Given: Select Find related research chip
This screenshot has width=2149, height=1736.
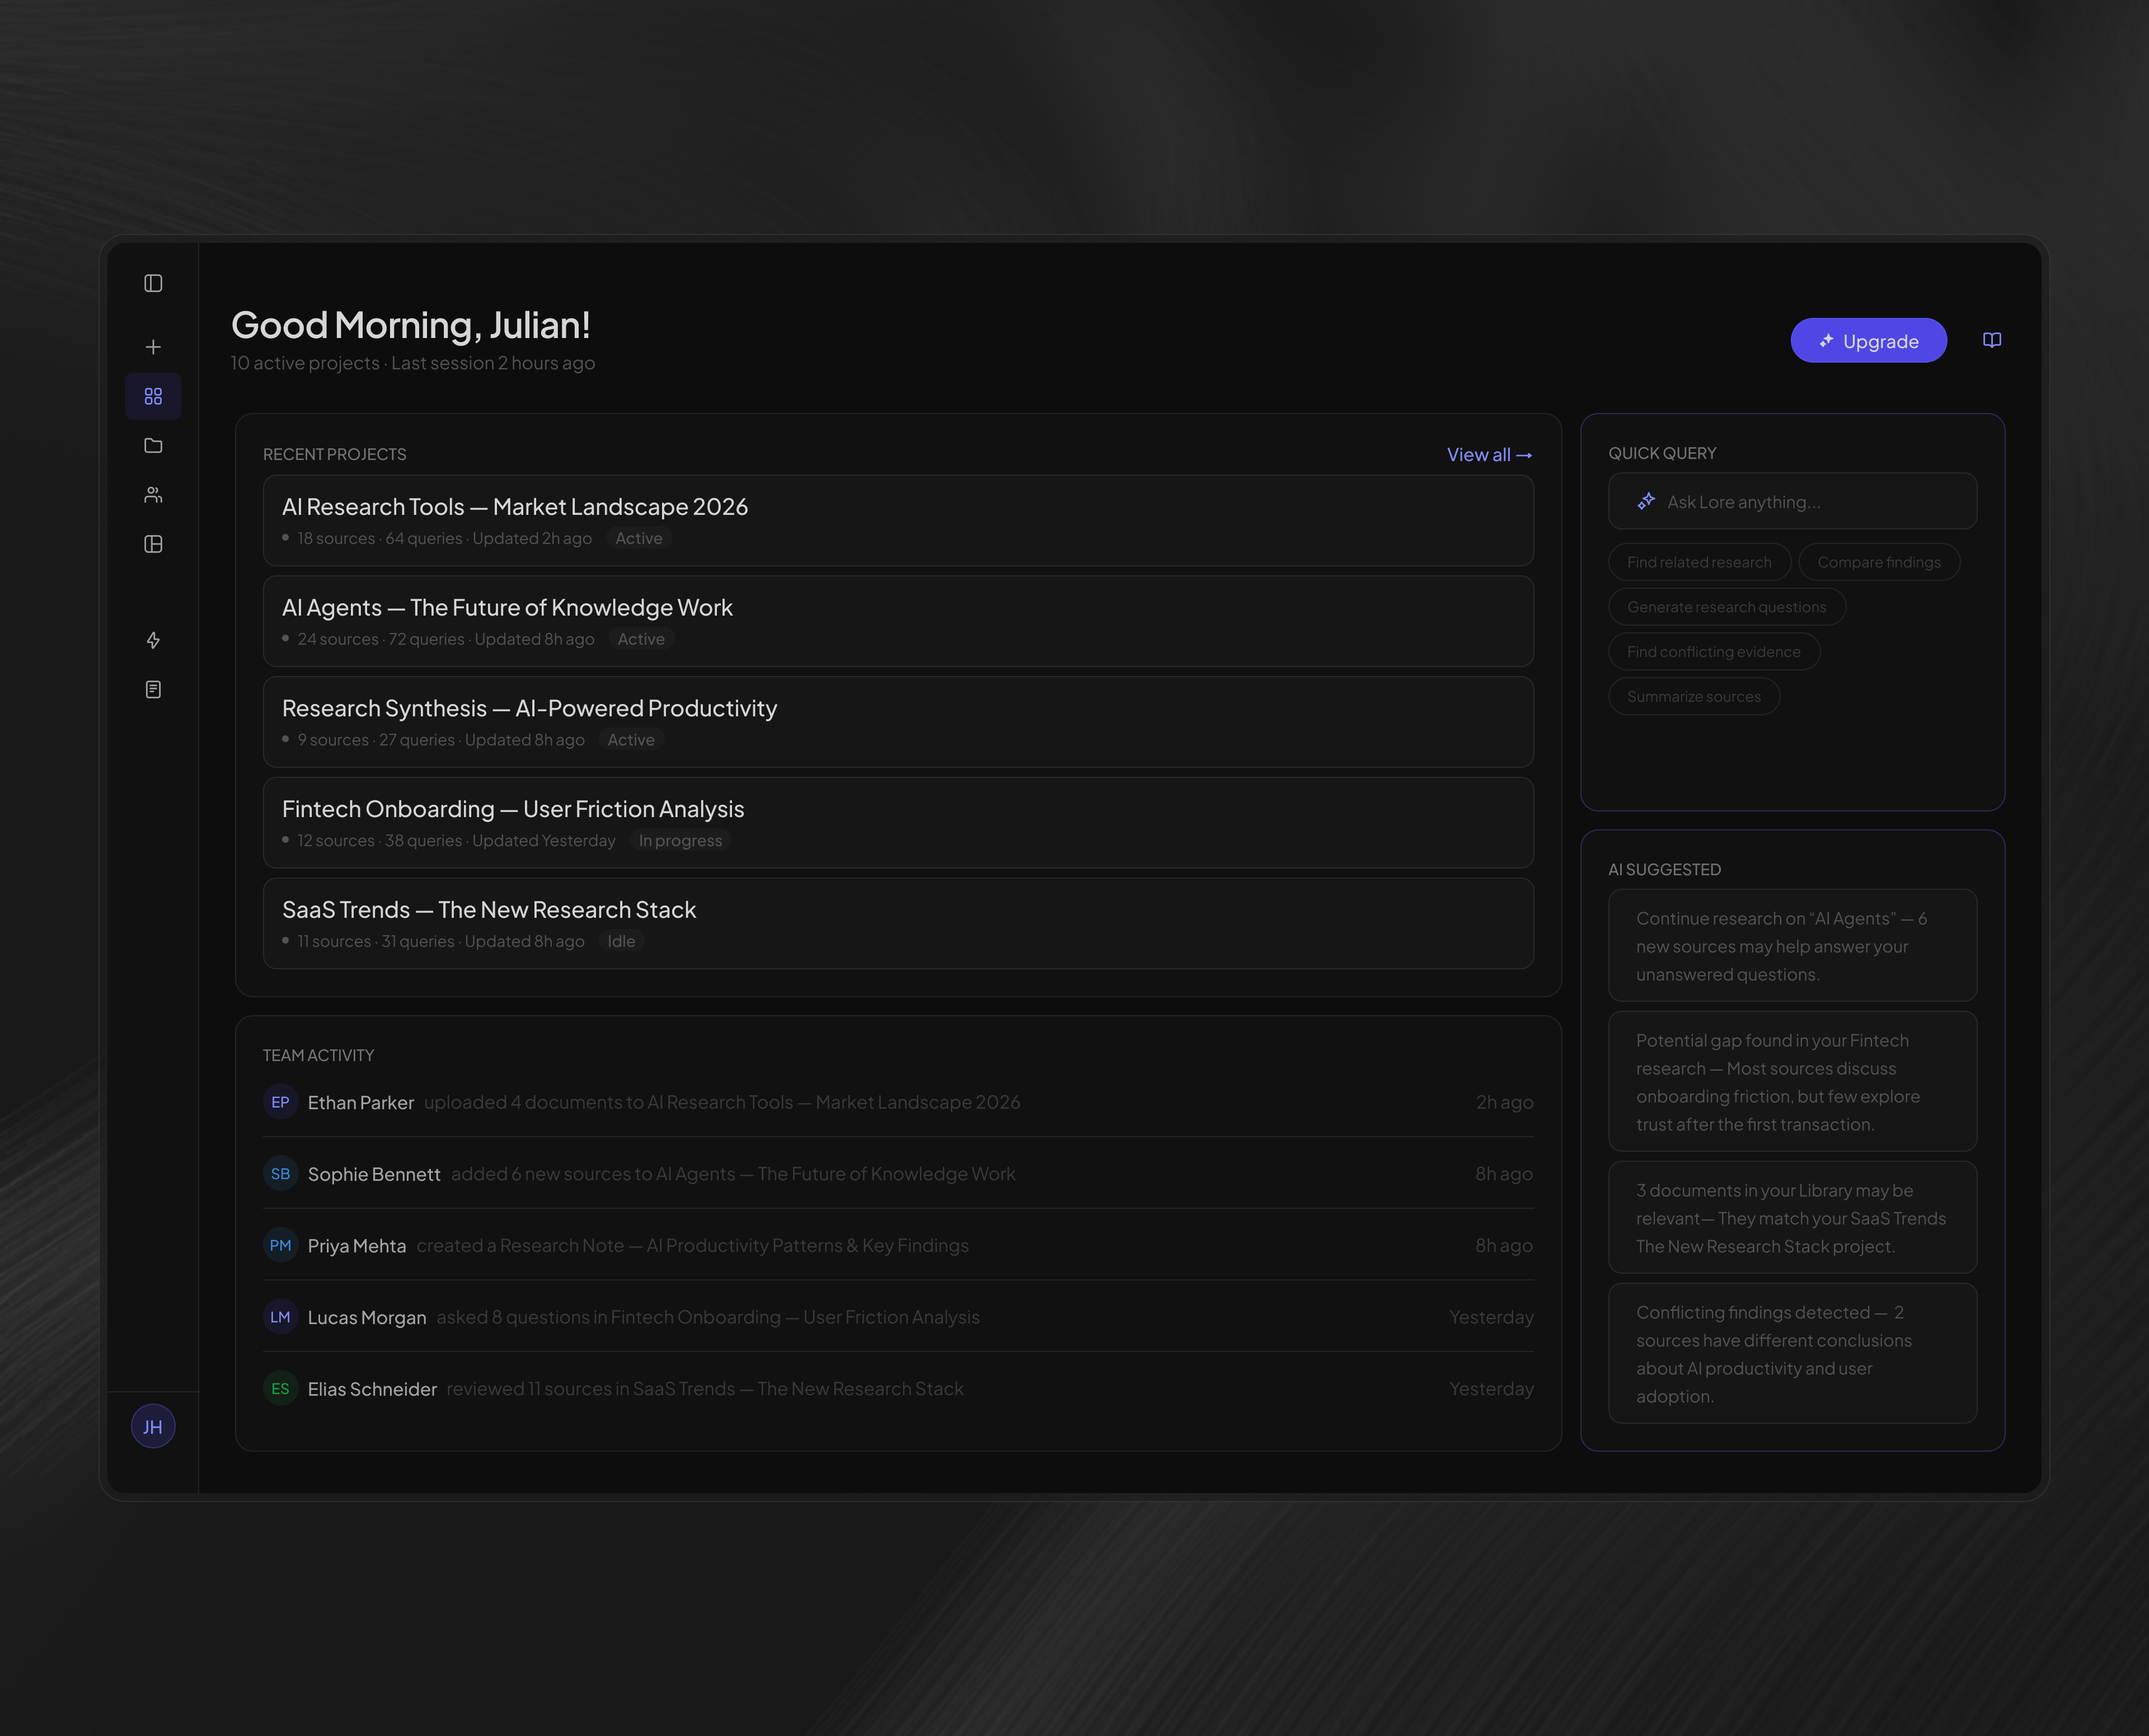Looking at the screenshot, I should click(1699, 562).
